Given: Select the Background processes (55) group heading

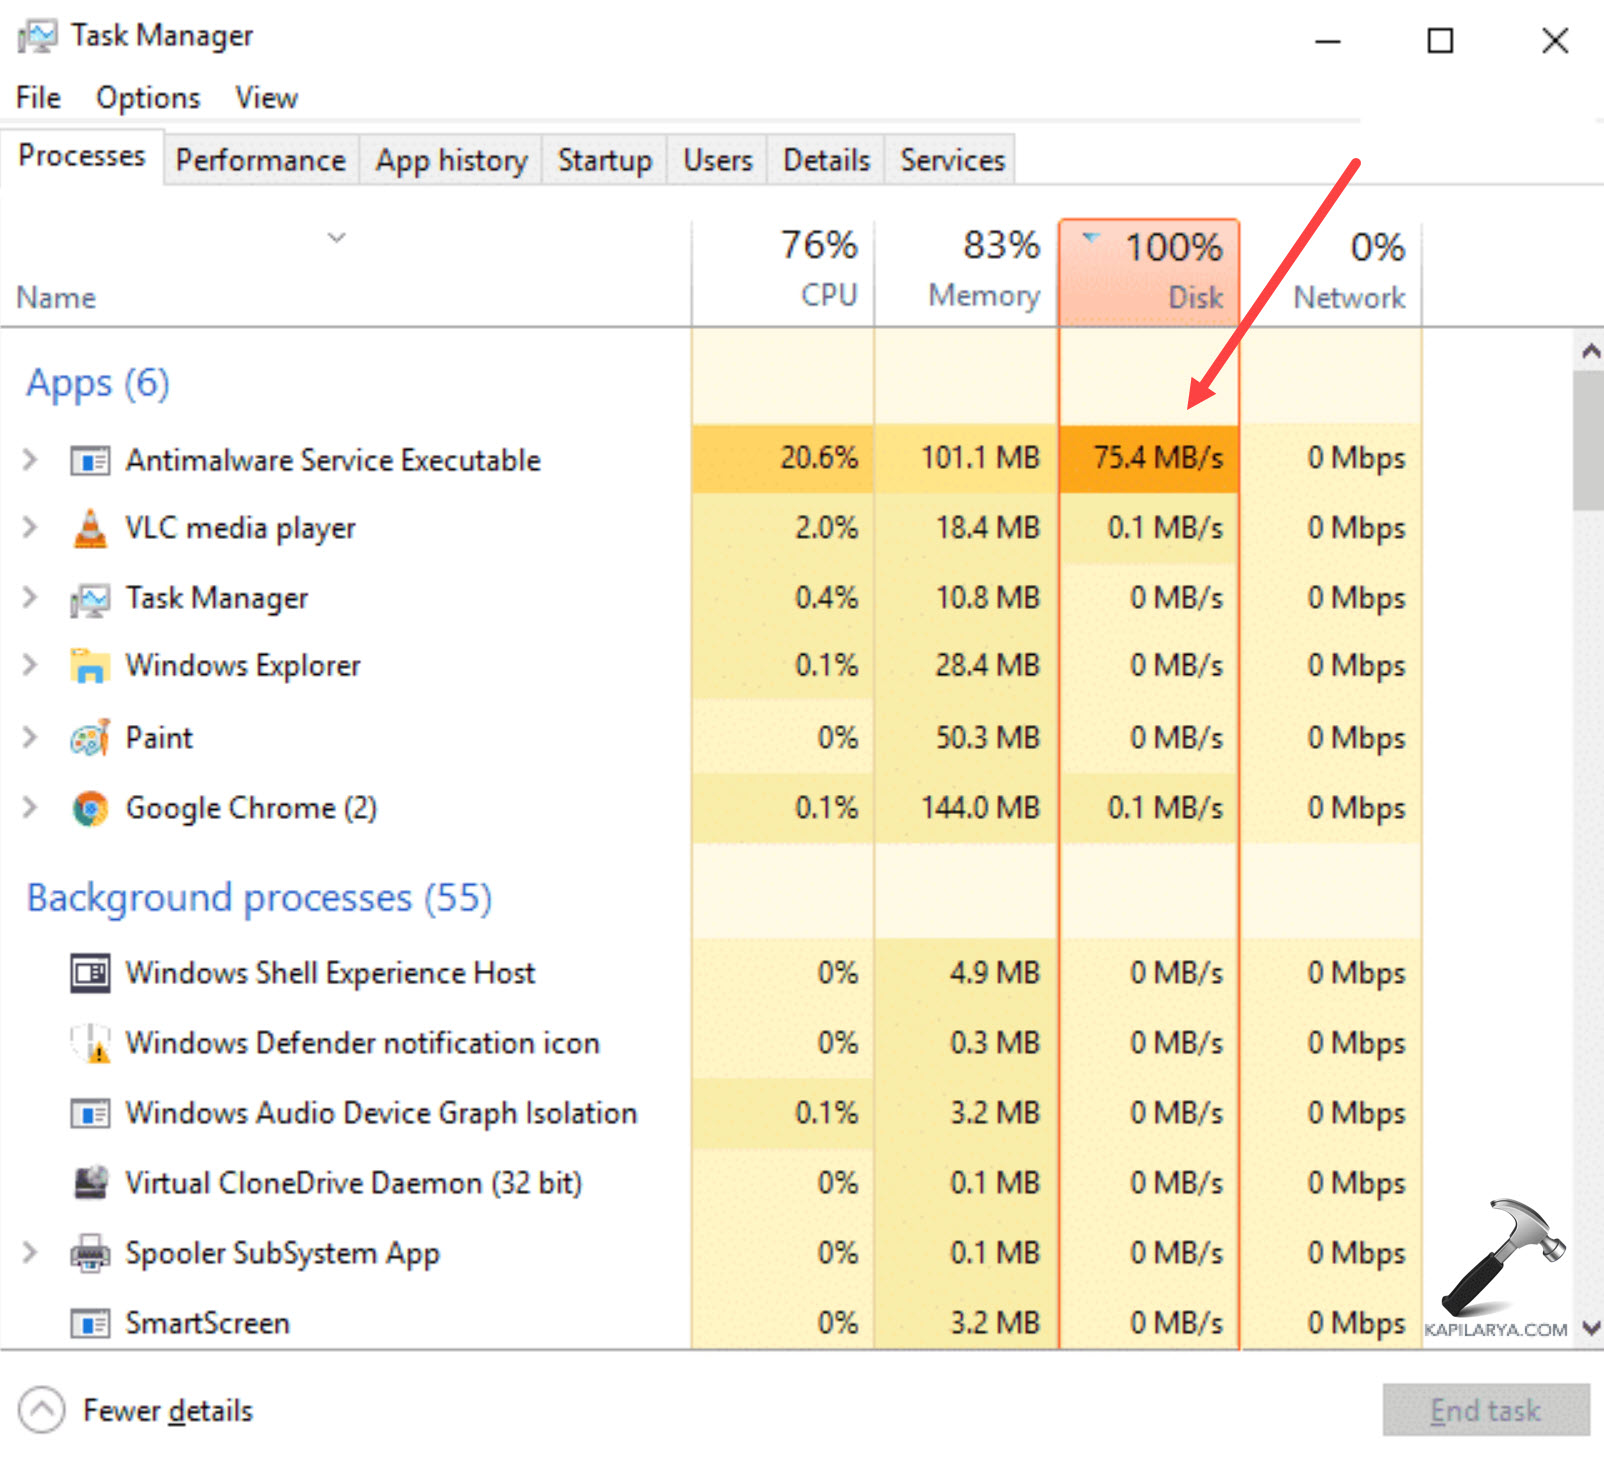Looking at the screenshot, I should (x=259, y=898).
